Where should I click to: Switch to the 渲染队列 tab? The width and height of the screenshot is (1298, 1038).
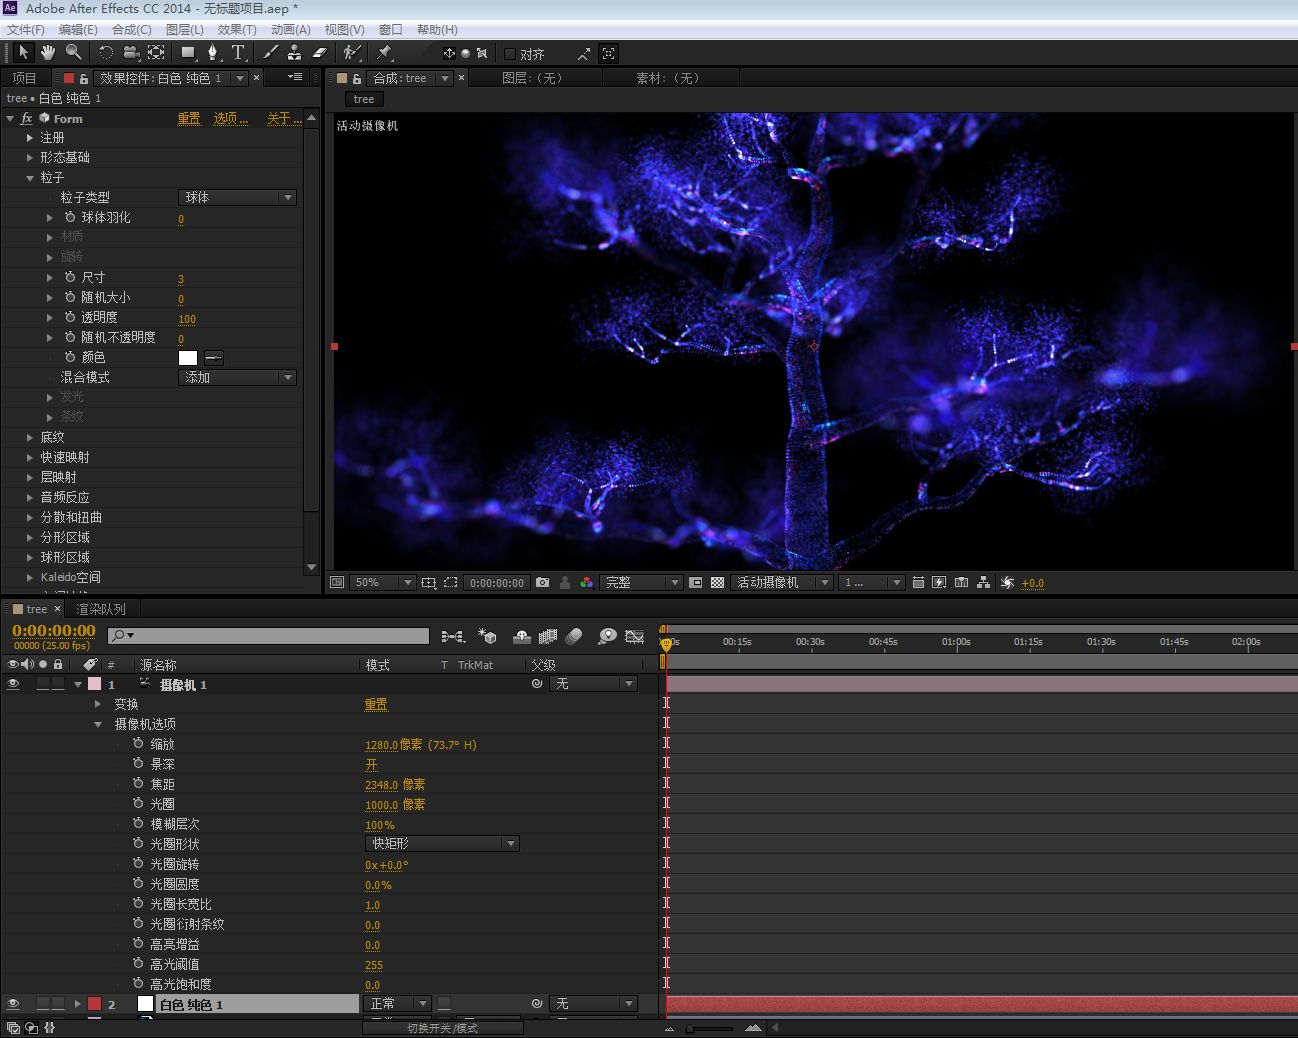[x=101, y=609]
